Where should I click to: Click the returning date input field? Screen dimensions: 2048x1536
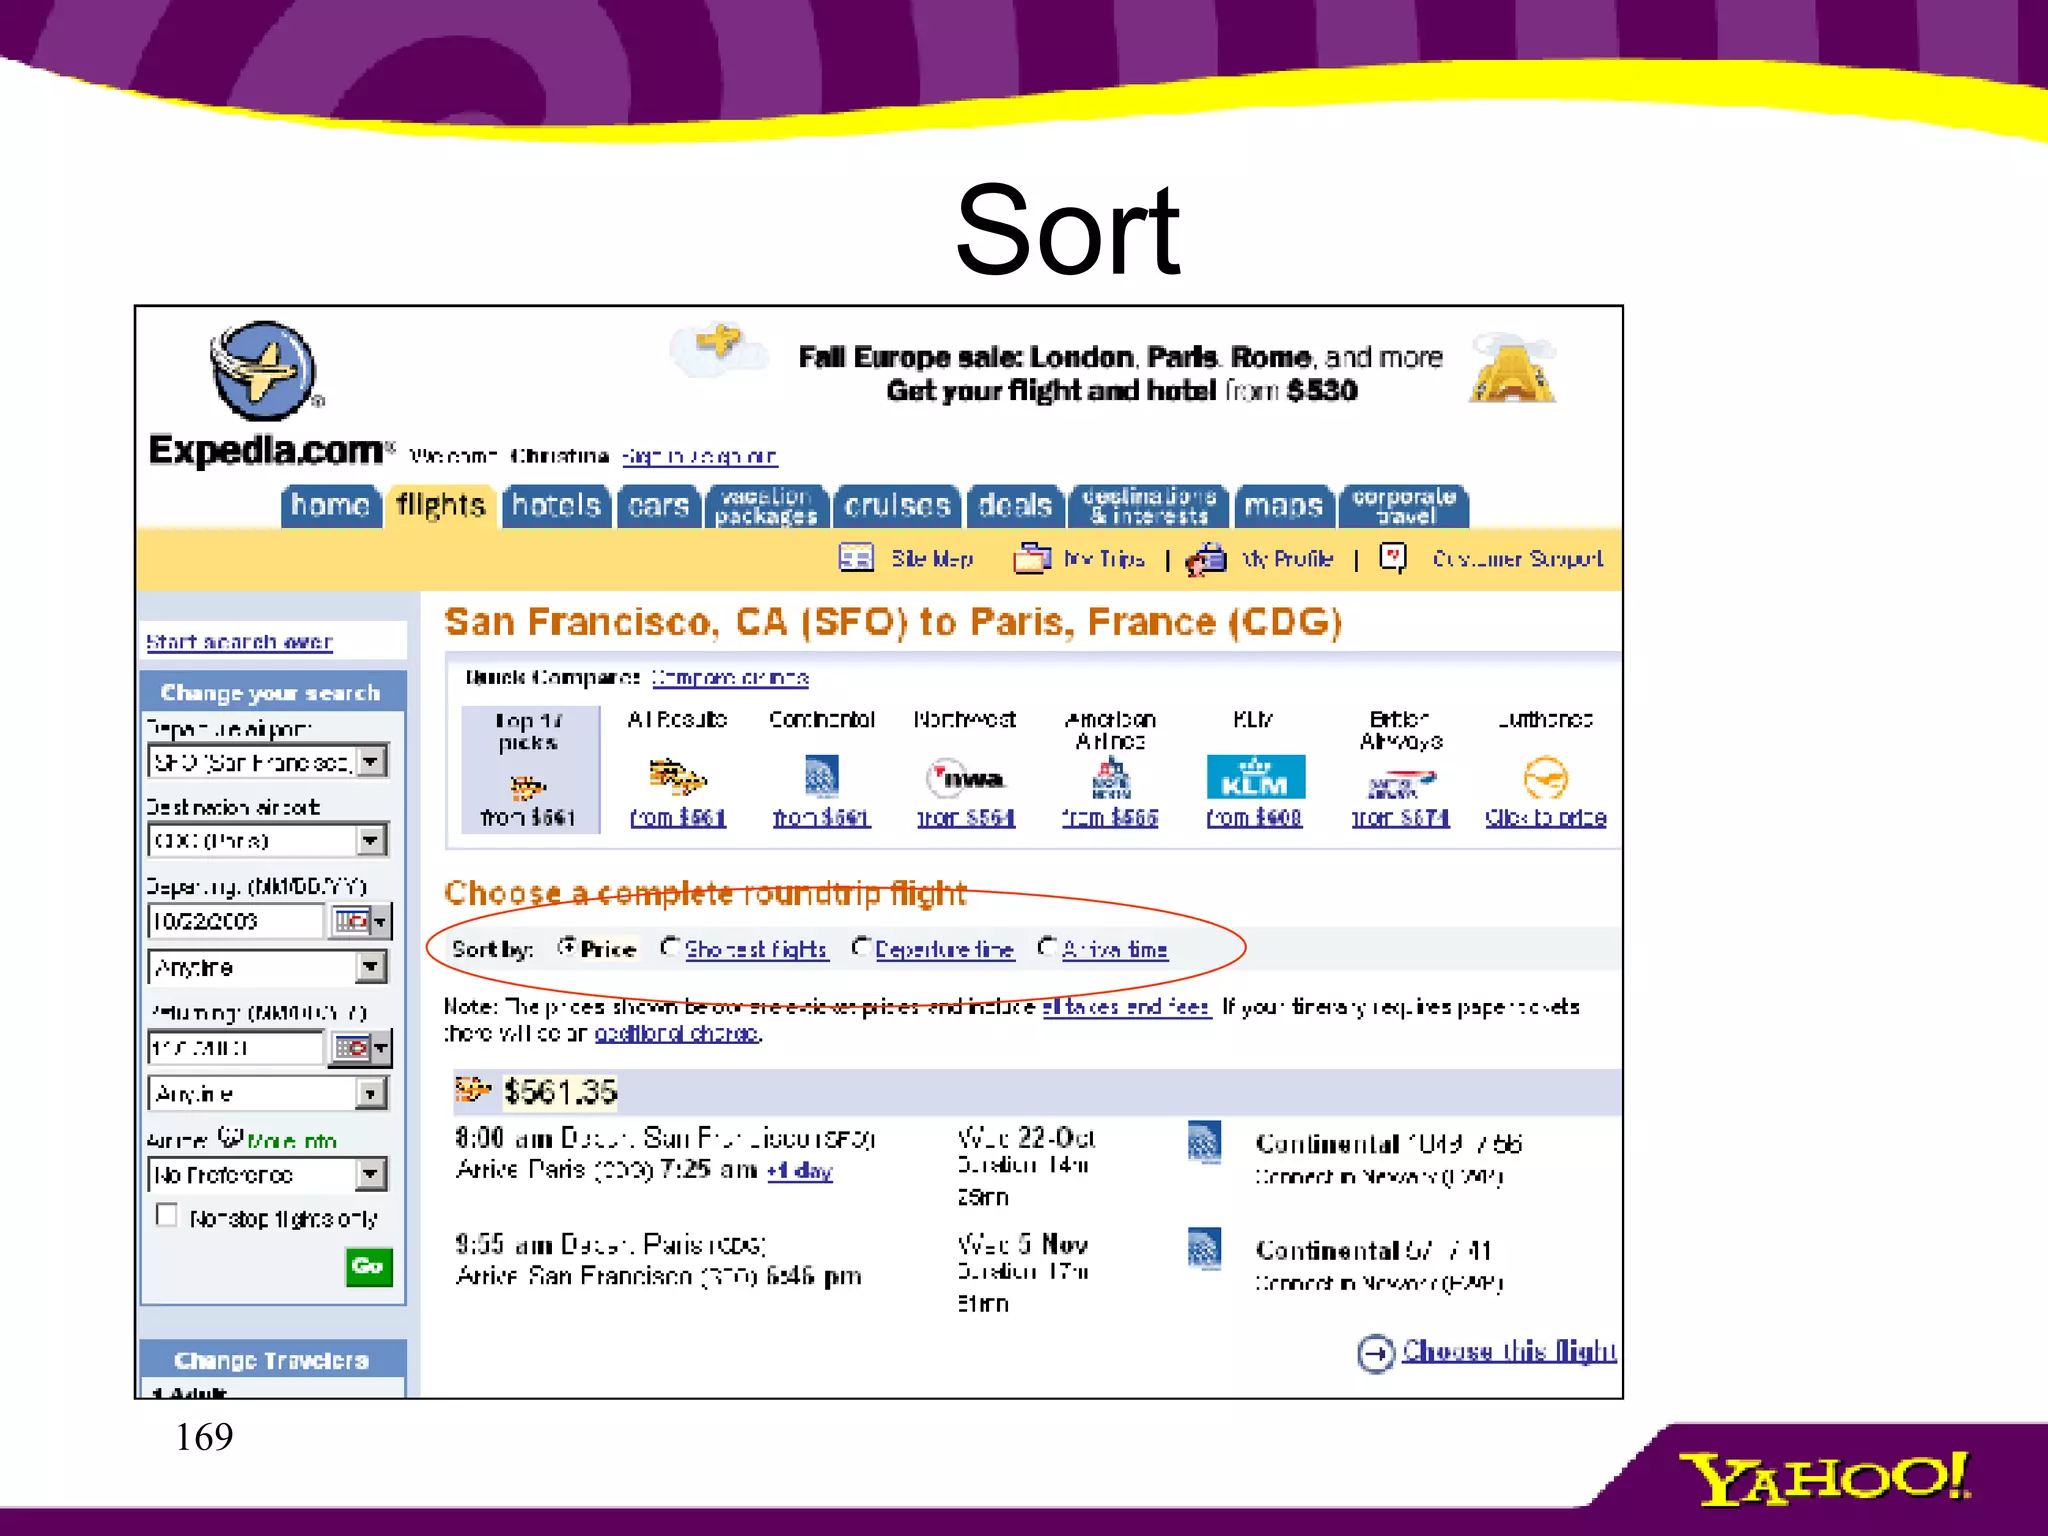tap(236, 1047)
